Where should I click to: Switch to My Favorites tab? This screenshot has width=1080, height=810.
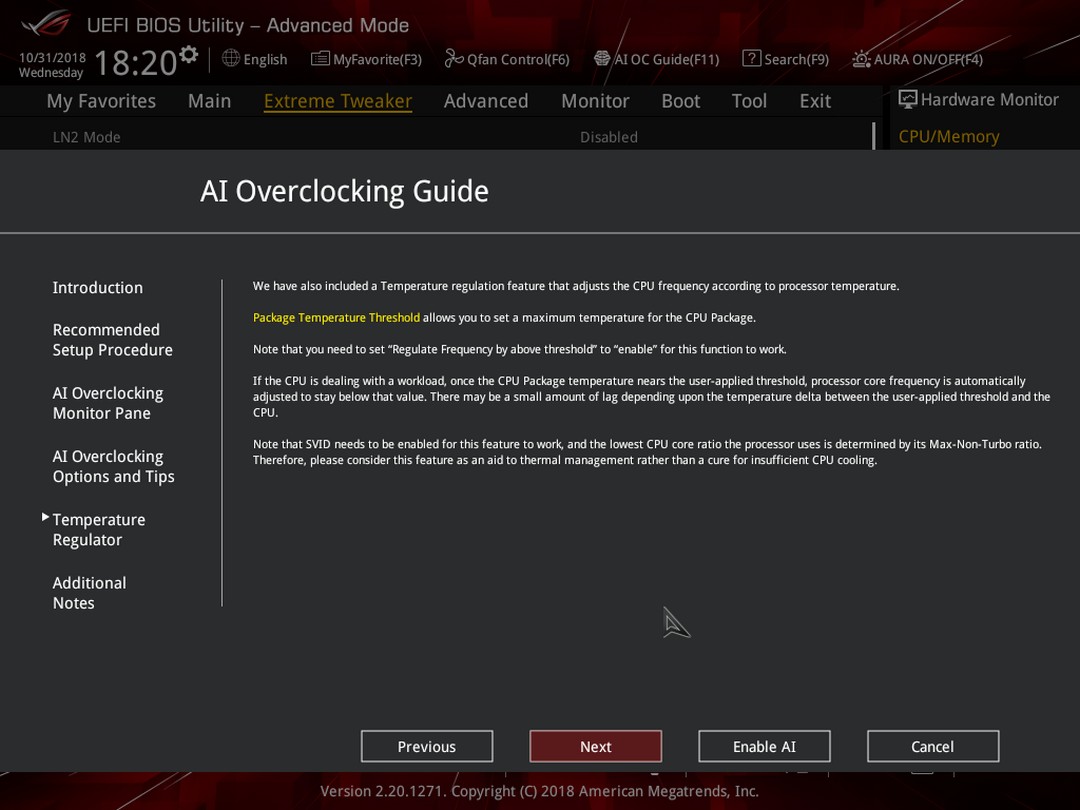coord(101,101)
